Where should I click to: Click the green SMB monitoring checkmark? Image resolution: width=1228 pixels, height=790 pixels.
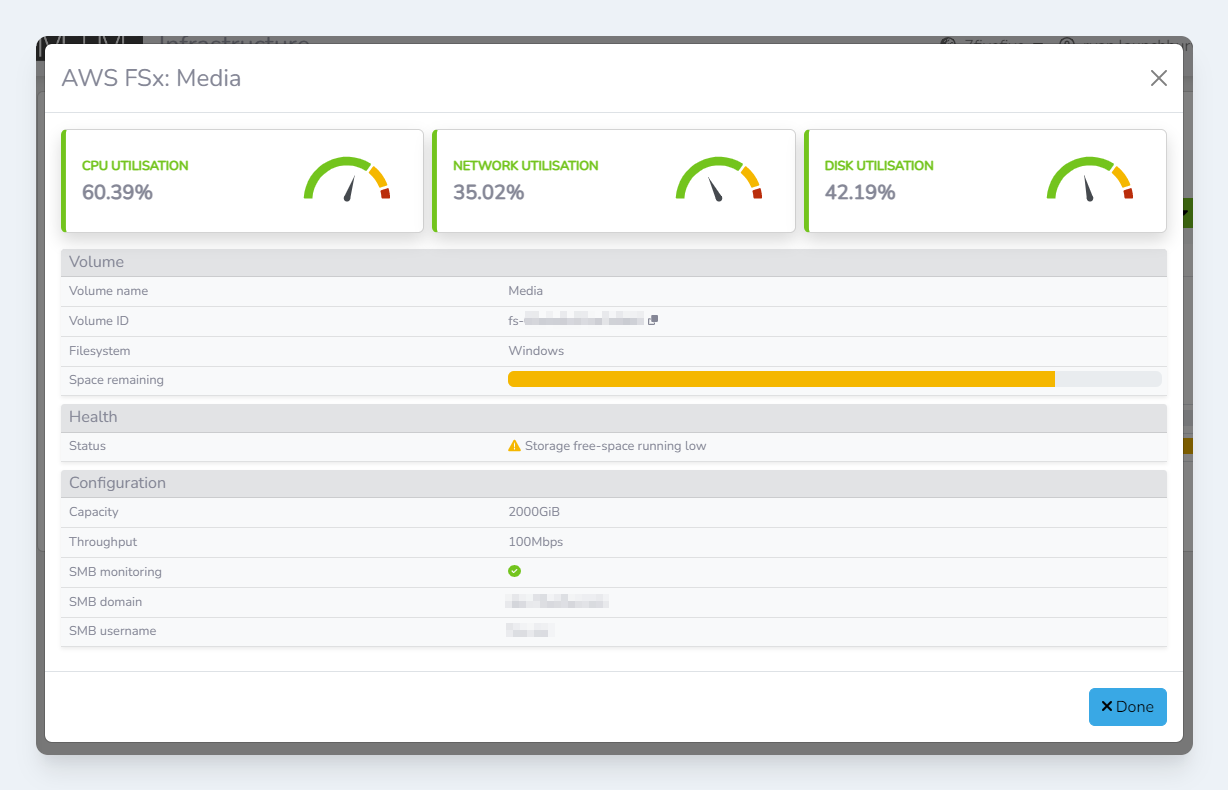point(514,571)
